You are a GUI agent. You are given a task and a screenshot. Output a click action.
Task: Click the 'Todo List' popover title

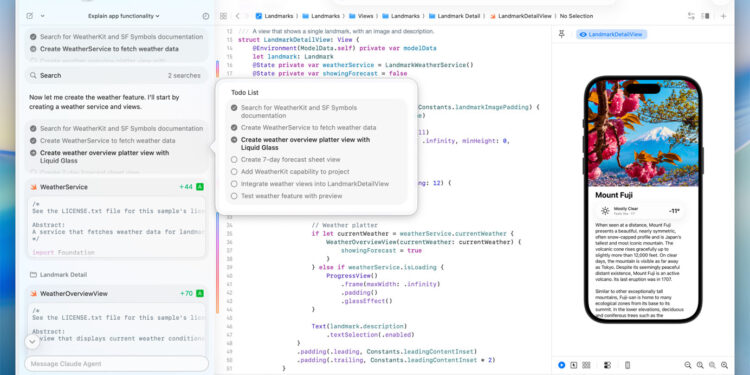[245, 93]
